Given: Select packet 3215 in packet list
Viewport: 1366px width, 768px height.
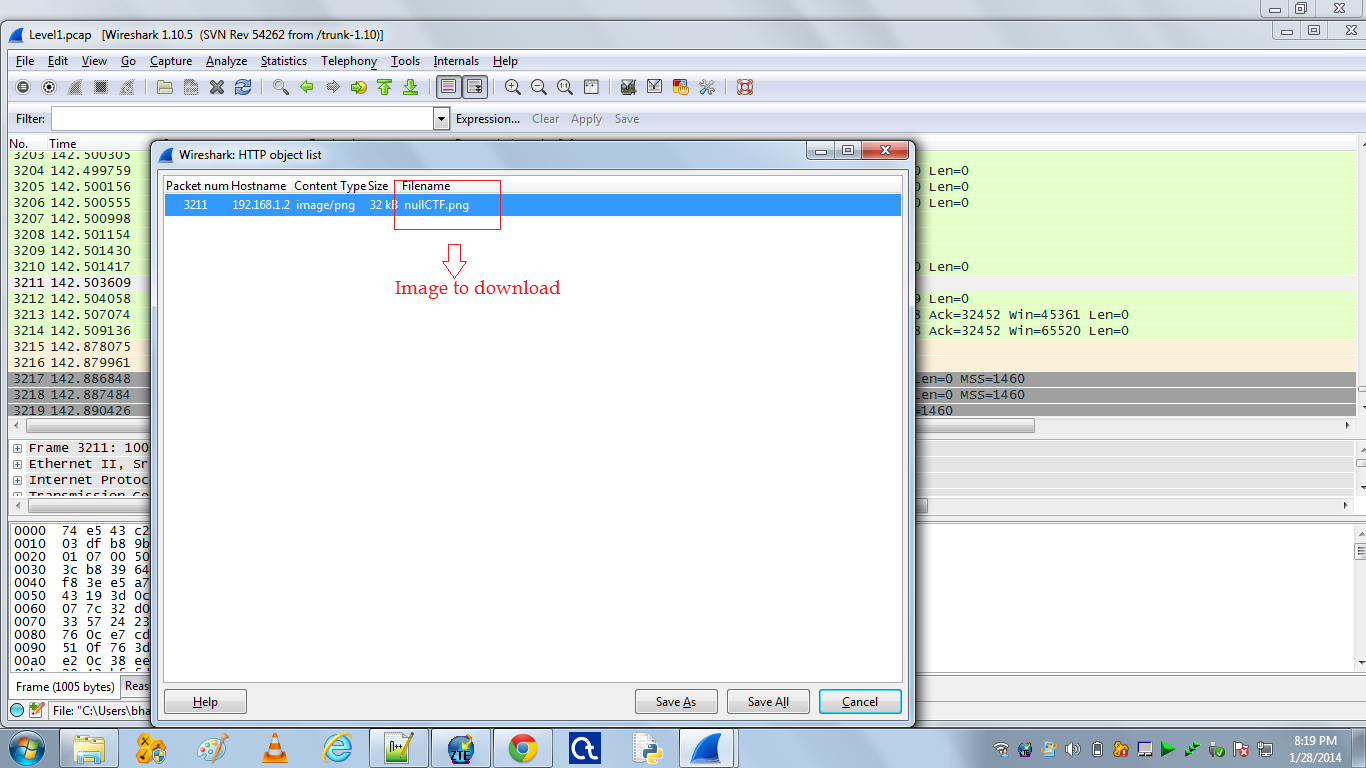Looking at the screenshot, I should 80,347.
